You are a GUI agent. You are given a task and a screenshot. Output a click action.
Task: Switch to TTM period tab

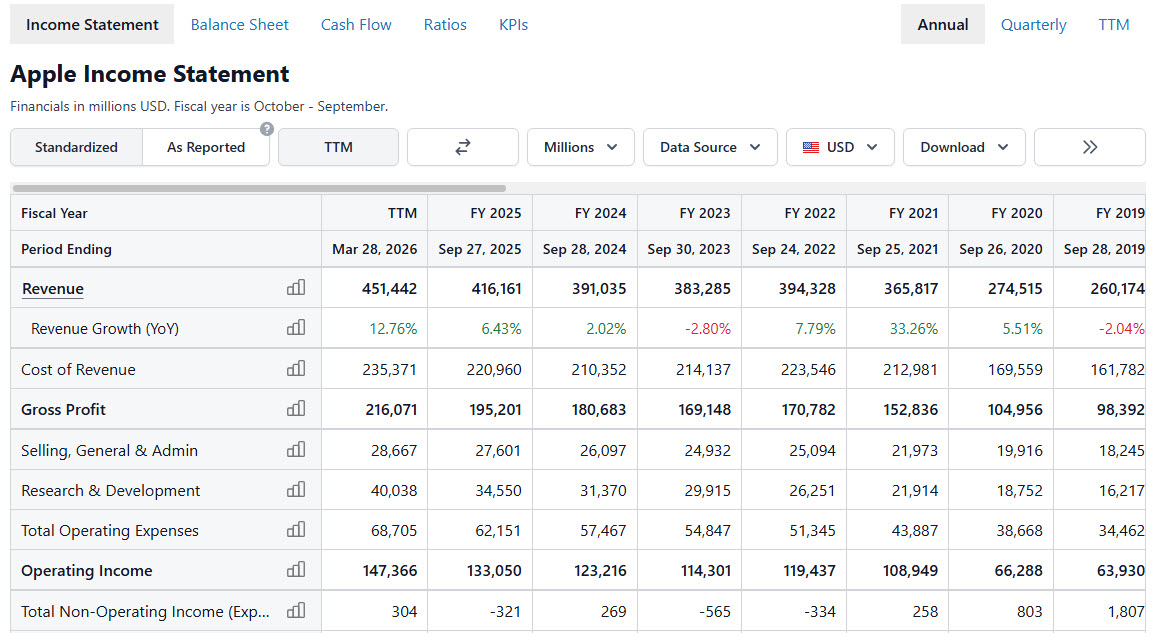click(x=1113, y=24)
